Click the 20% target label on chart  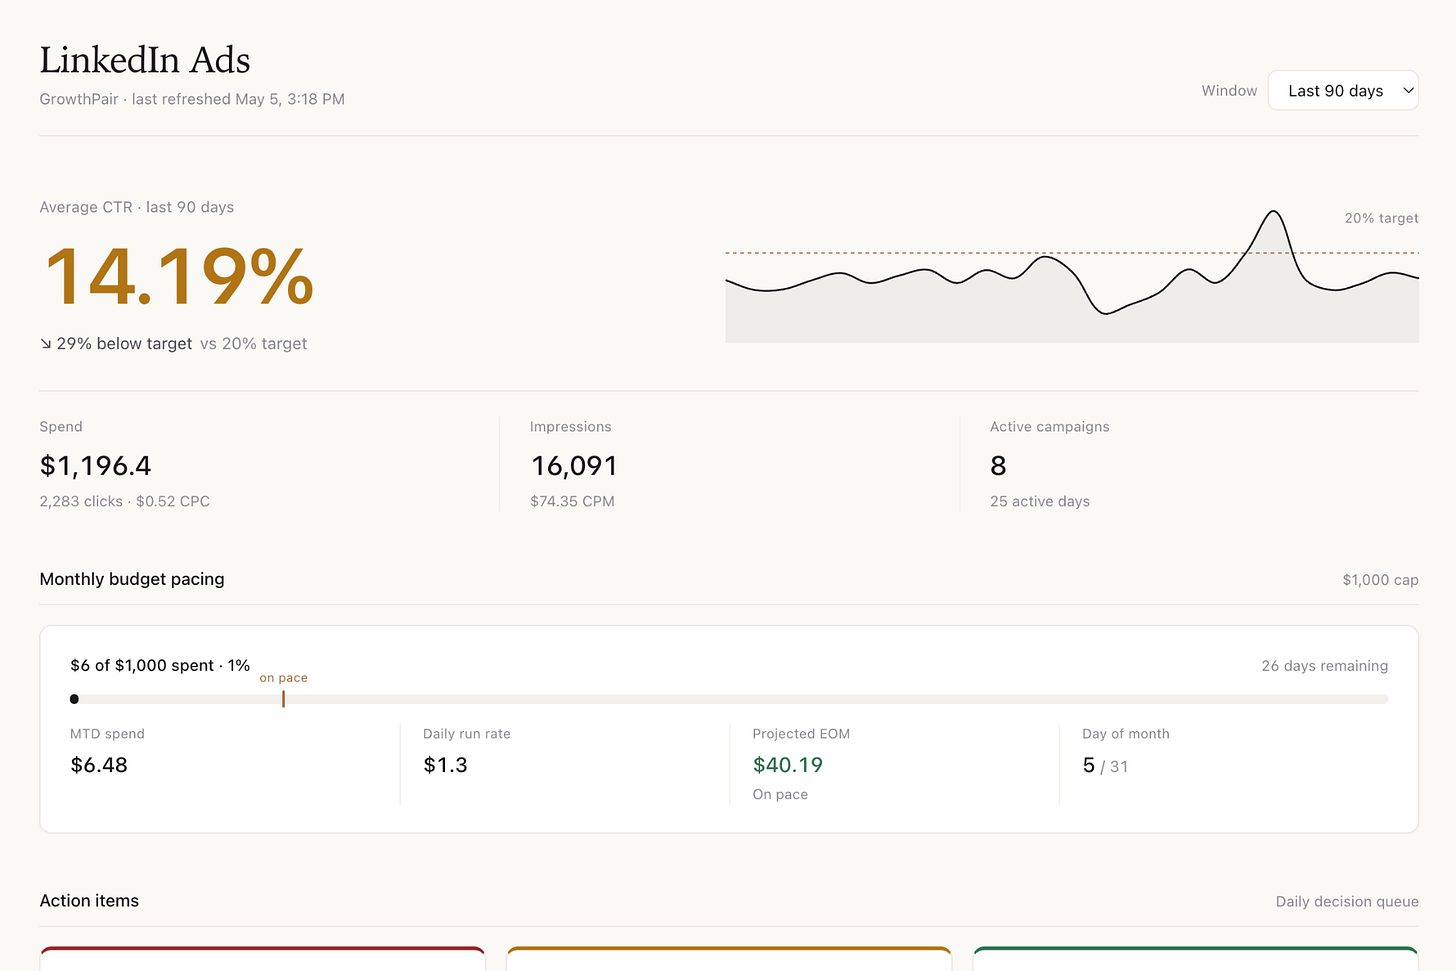point(1381,218)
